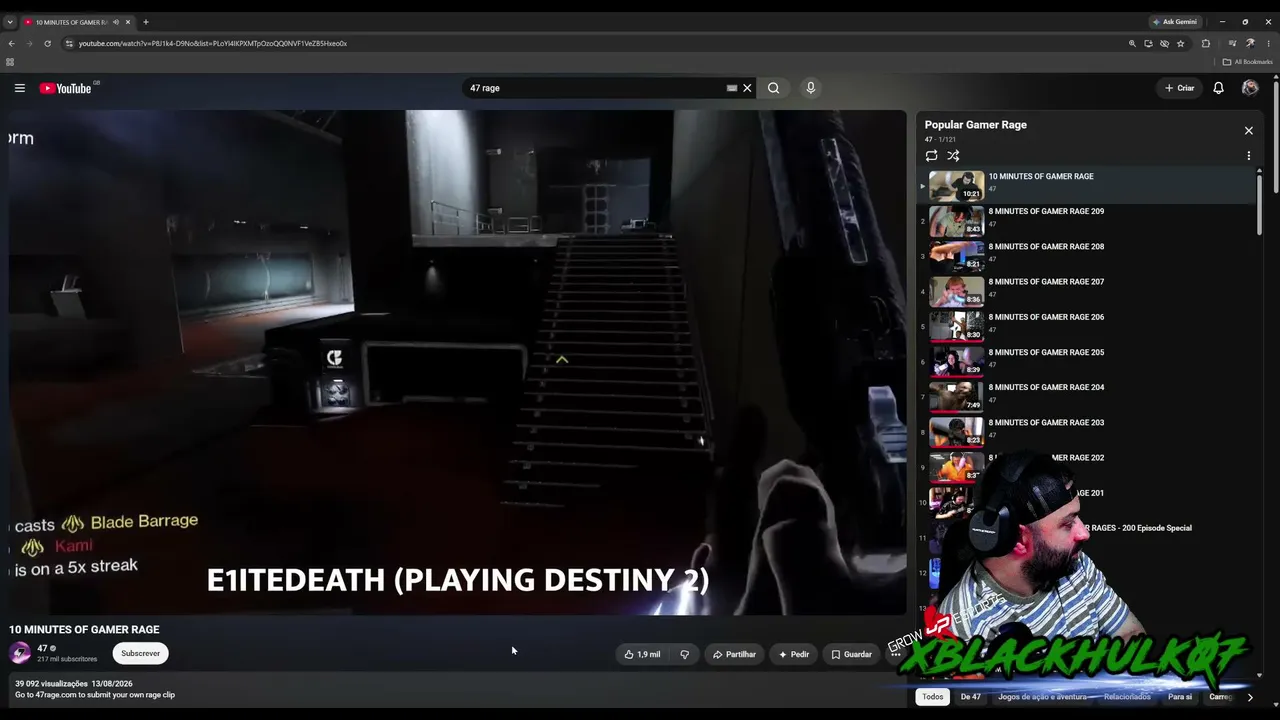Save video with Guardar button
1280x720 pixels.
point(852,654)
